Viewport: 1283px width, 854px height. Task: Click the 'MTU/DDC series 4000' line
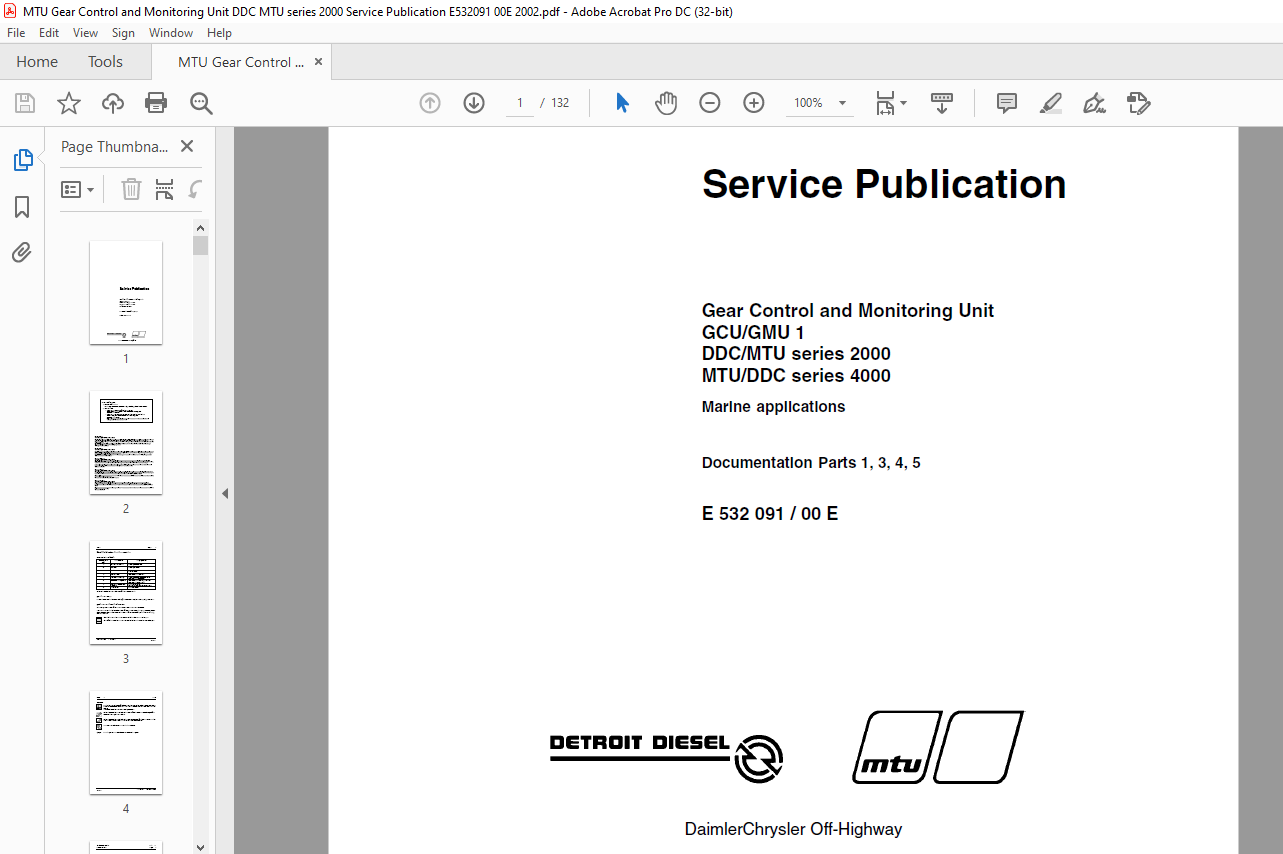pos(796,376)
